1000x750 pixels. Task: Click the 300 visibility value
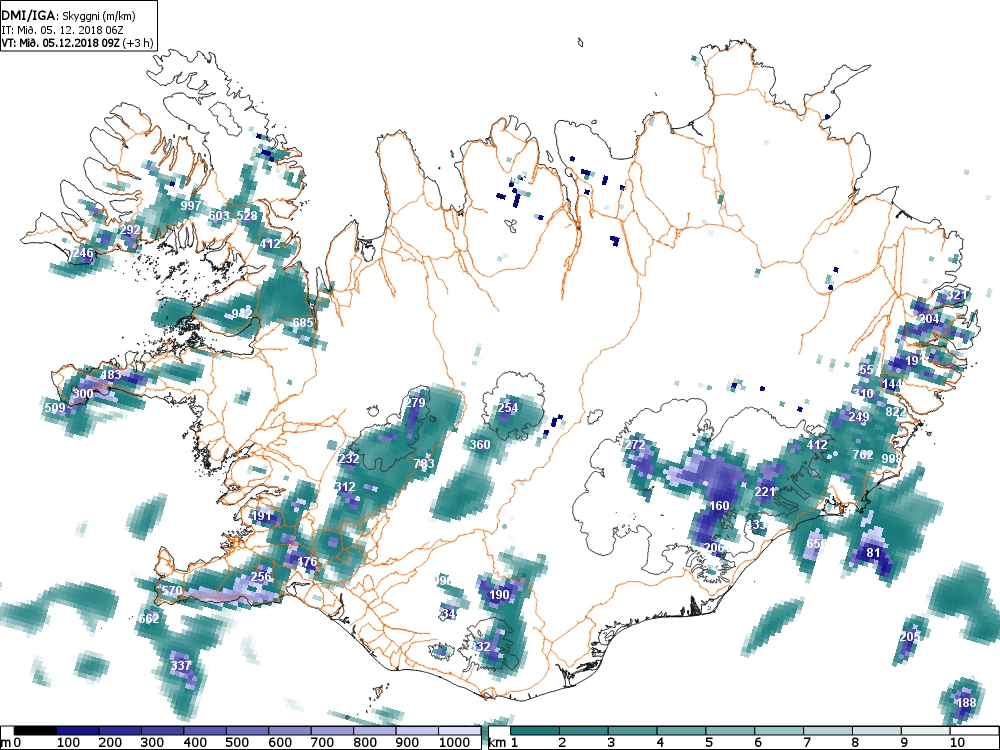[x=83, y=393]
